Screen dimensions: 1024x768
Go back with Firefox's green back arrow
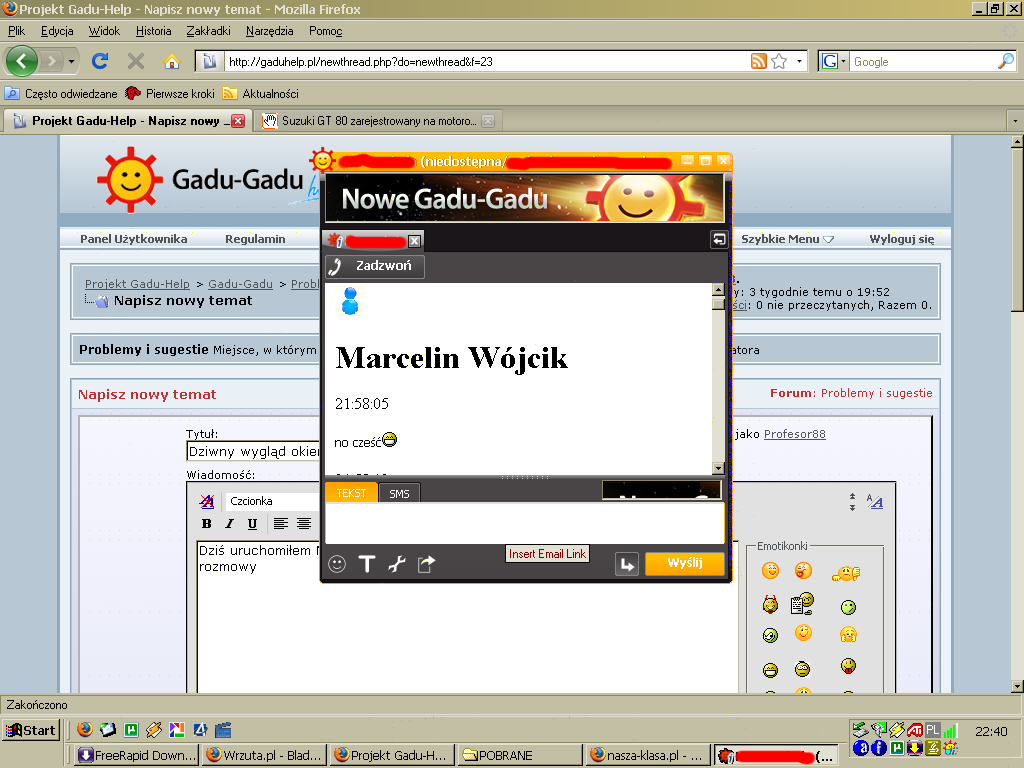pyautogui.click(x=22, y=61)
